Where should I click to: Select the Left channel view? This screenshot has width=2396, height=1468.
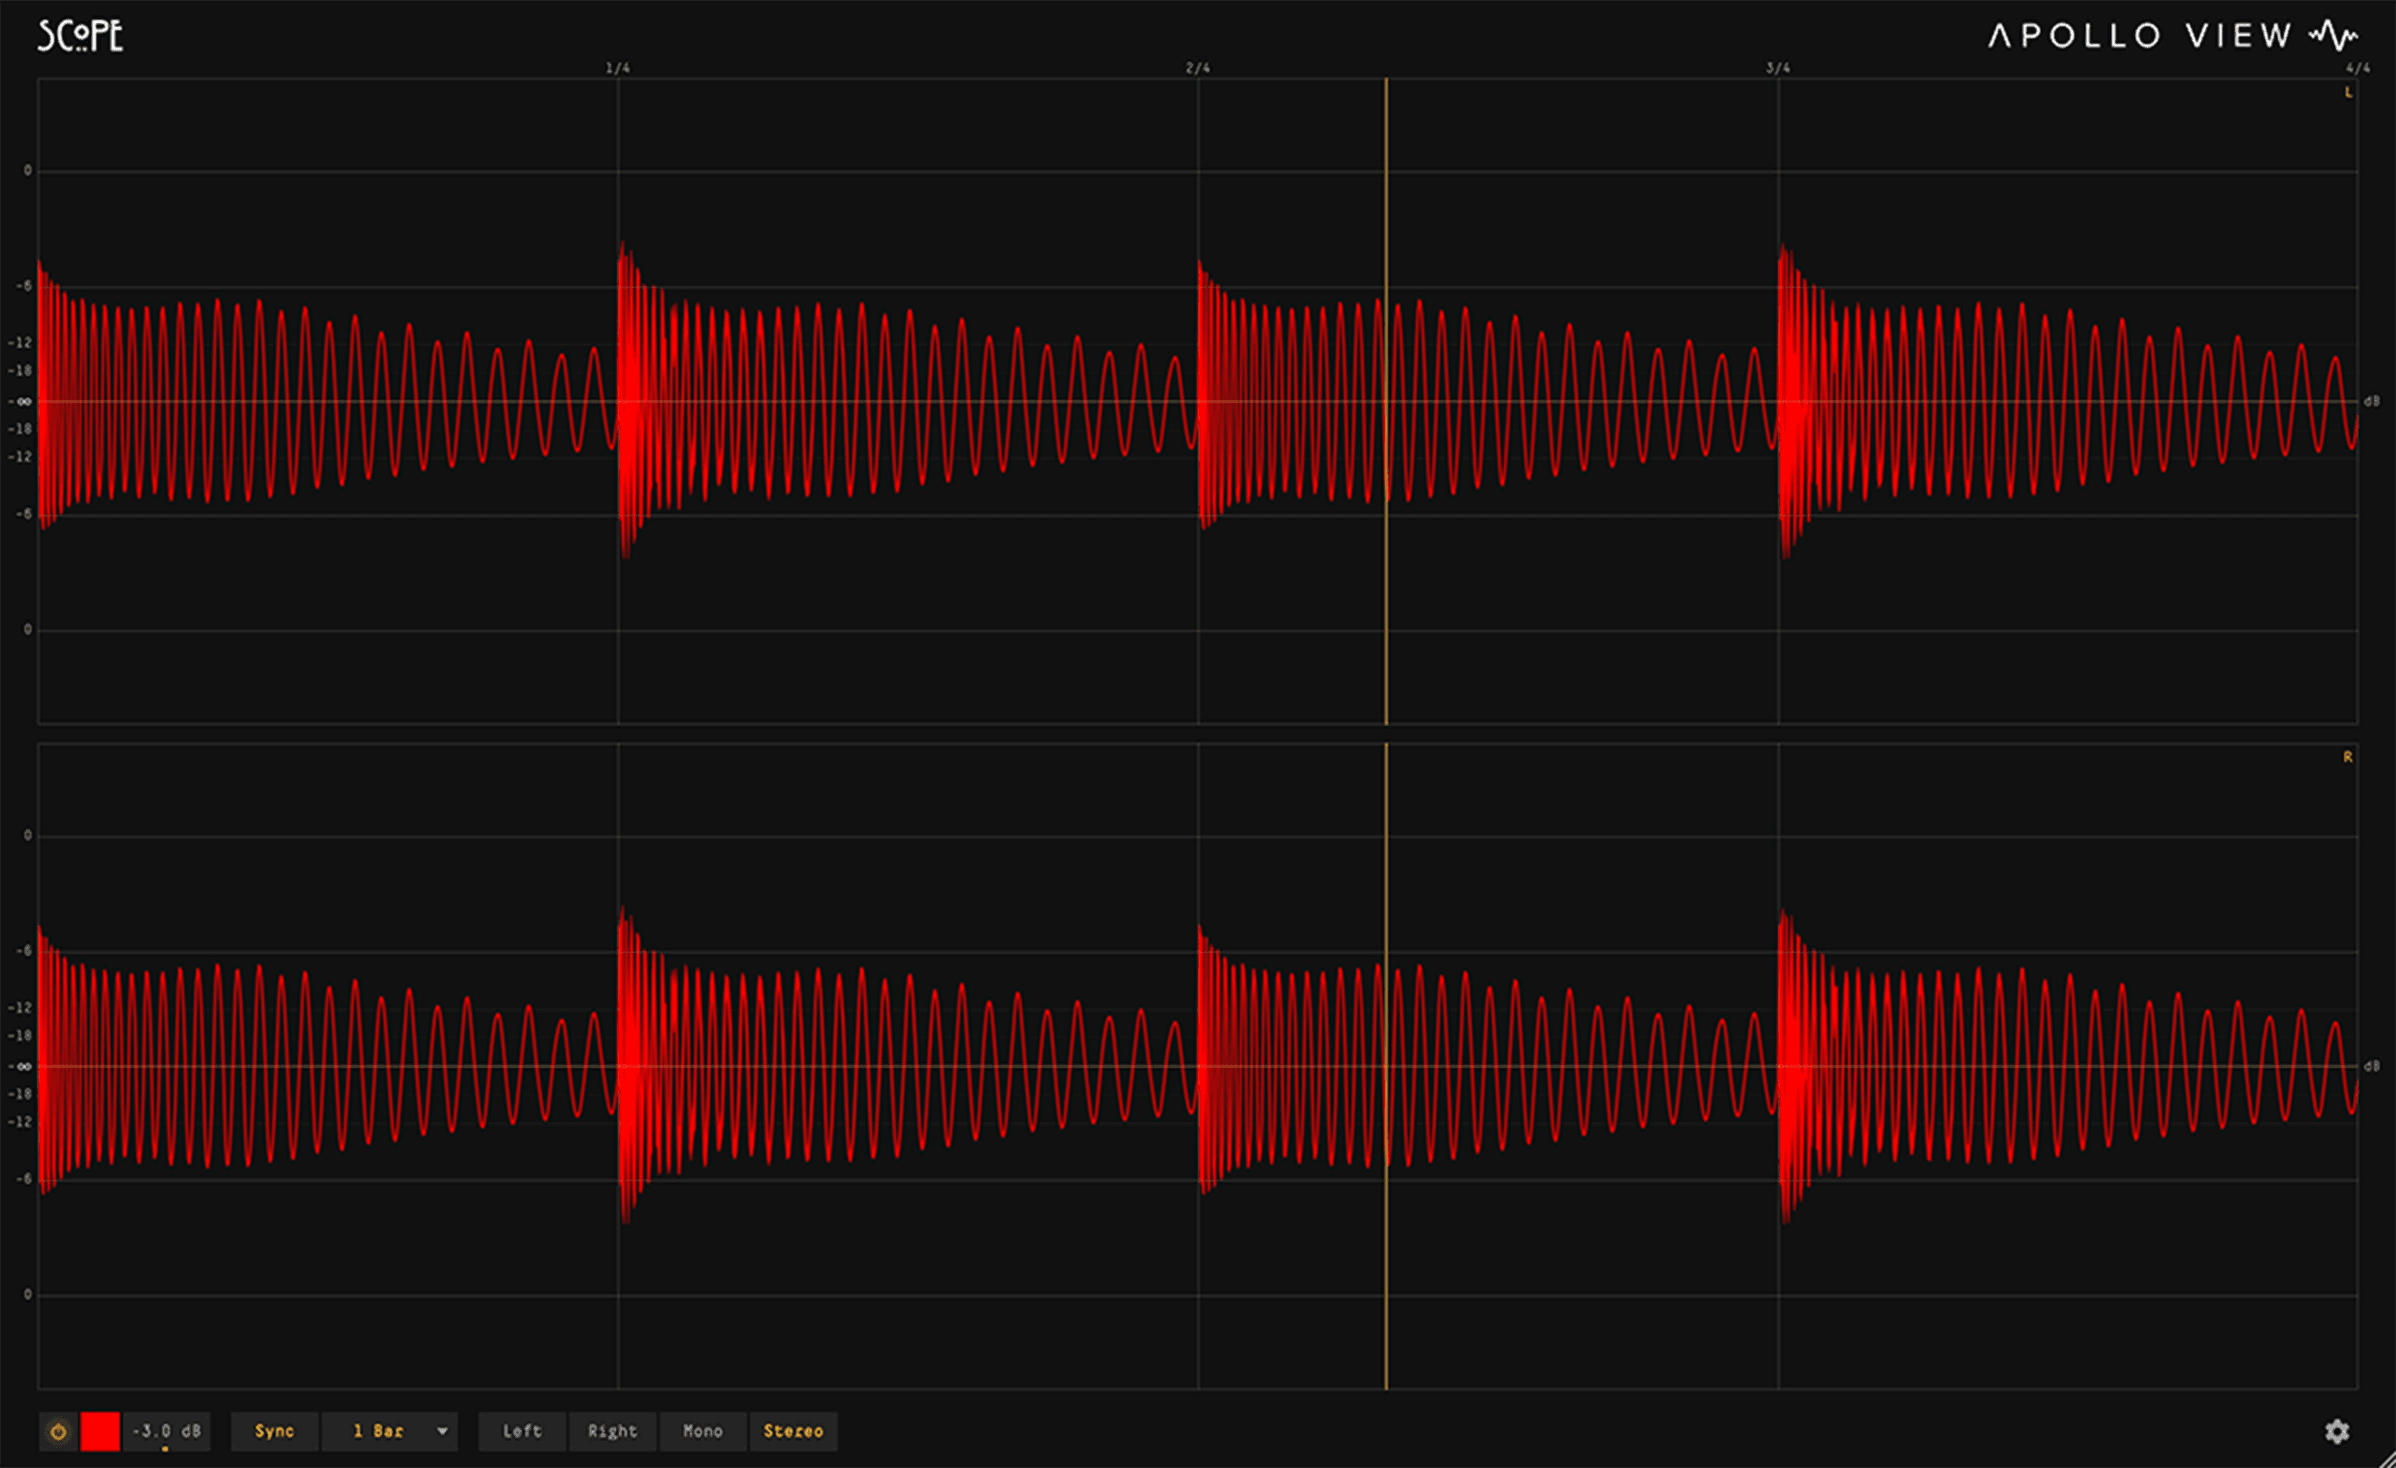pos(522,1431)
